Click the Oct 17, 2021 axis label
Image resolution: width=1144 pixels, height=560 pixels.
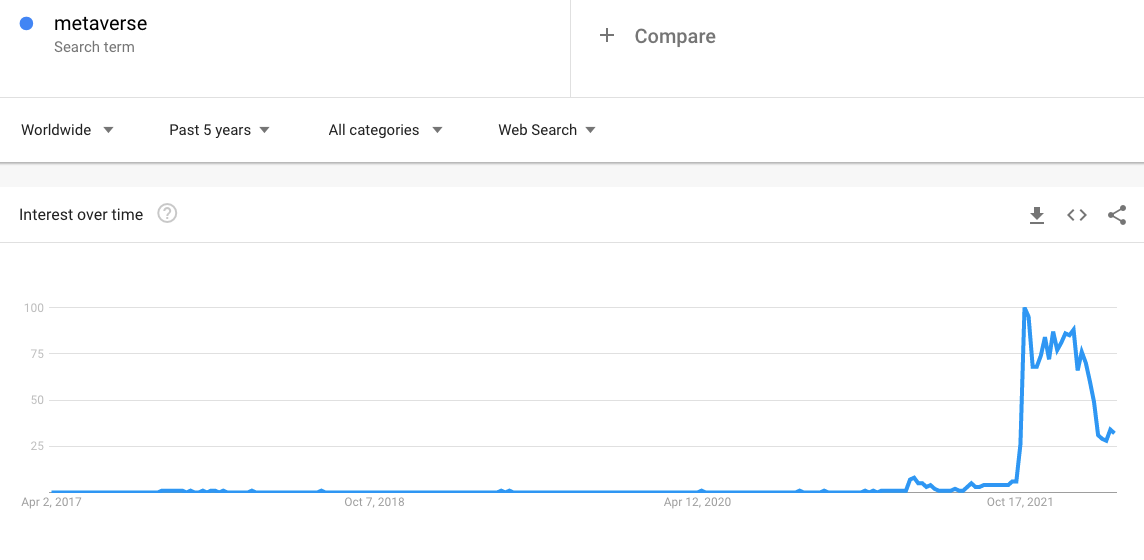pos(1020,502)
